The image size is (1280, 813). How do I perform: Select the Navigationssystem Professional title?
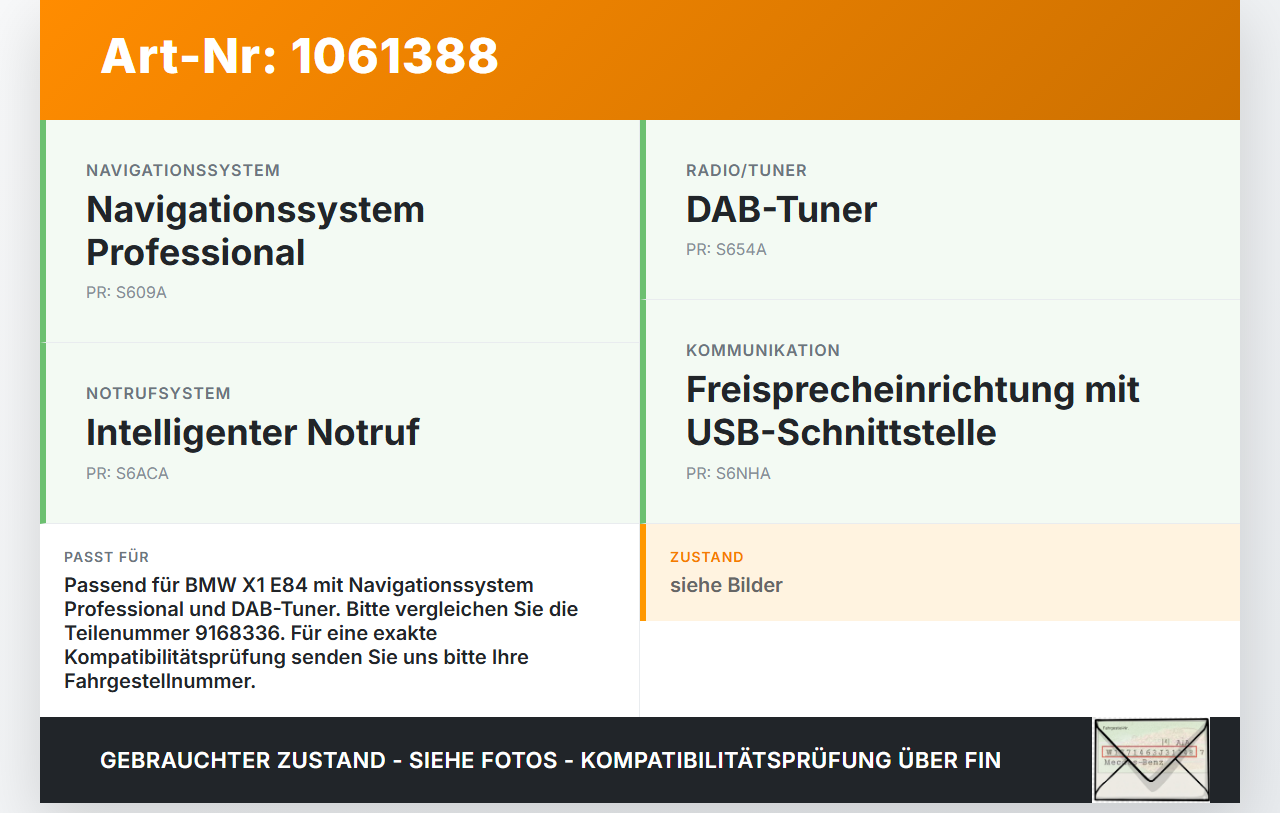(255, 231)
